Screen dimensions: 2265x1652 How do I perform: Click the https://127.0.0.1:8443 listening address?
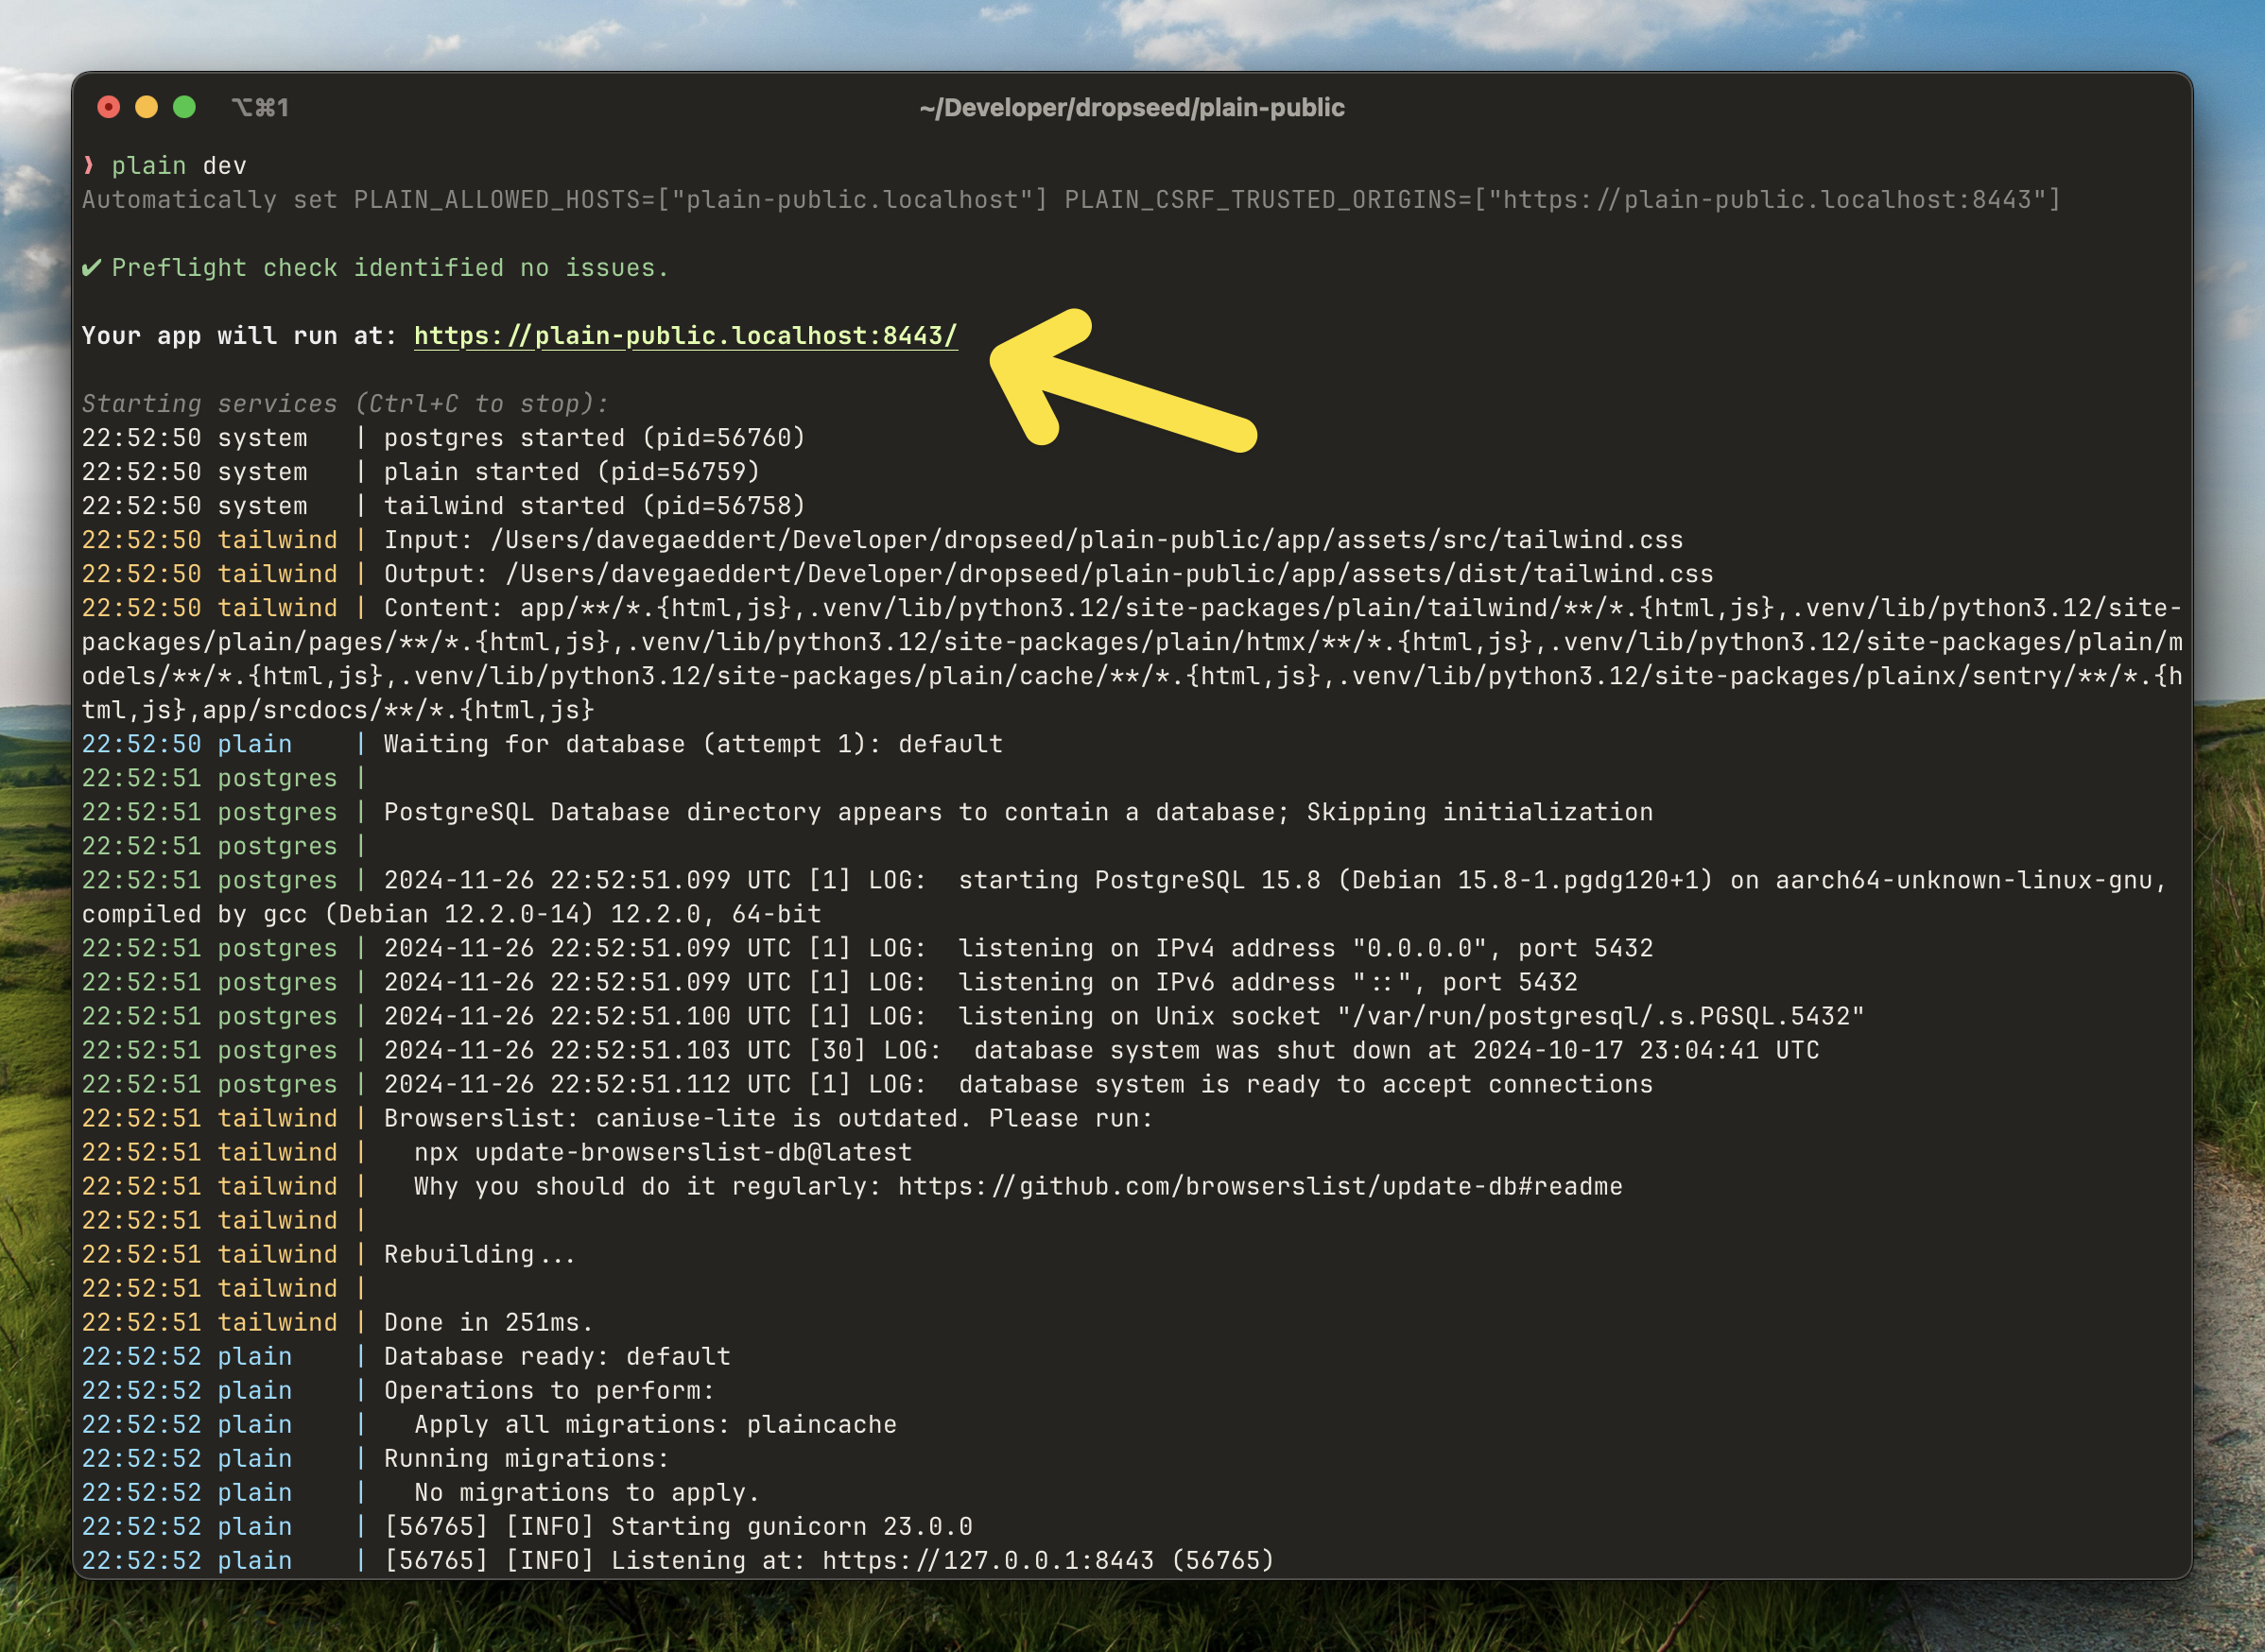coord(987,1560)
